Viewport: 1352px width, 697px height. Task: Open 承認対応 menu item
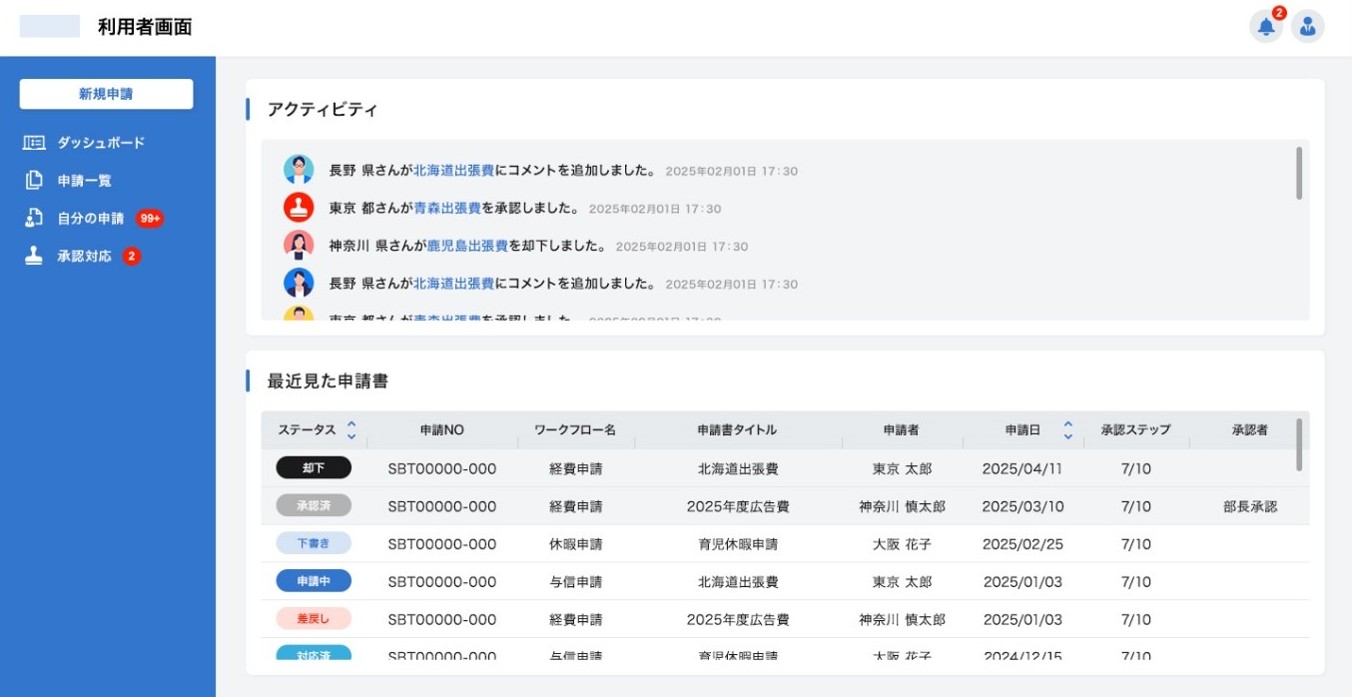pyautogui.click(x=84, y=256)
